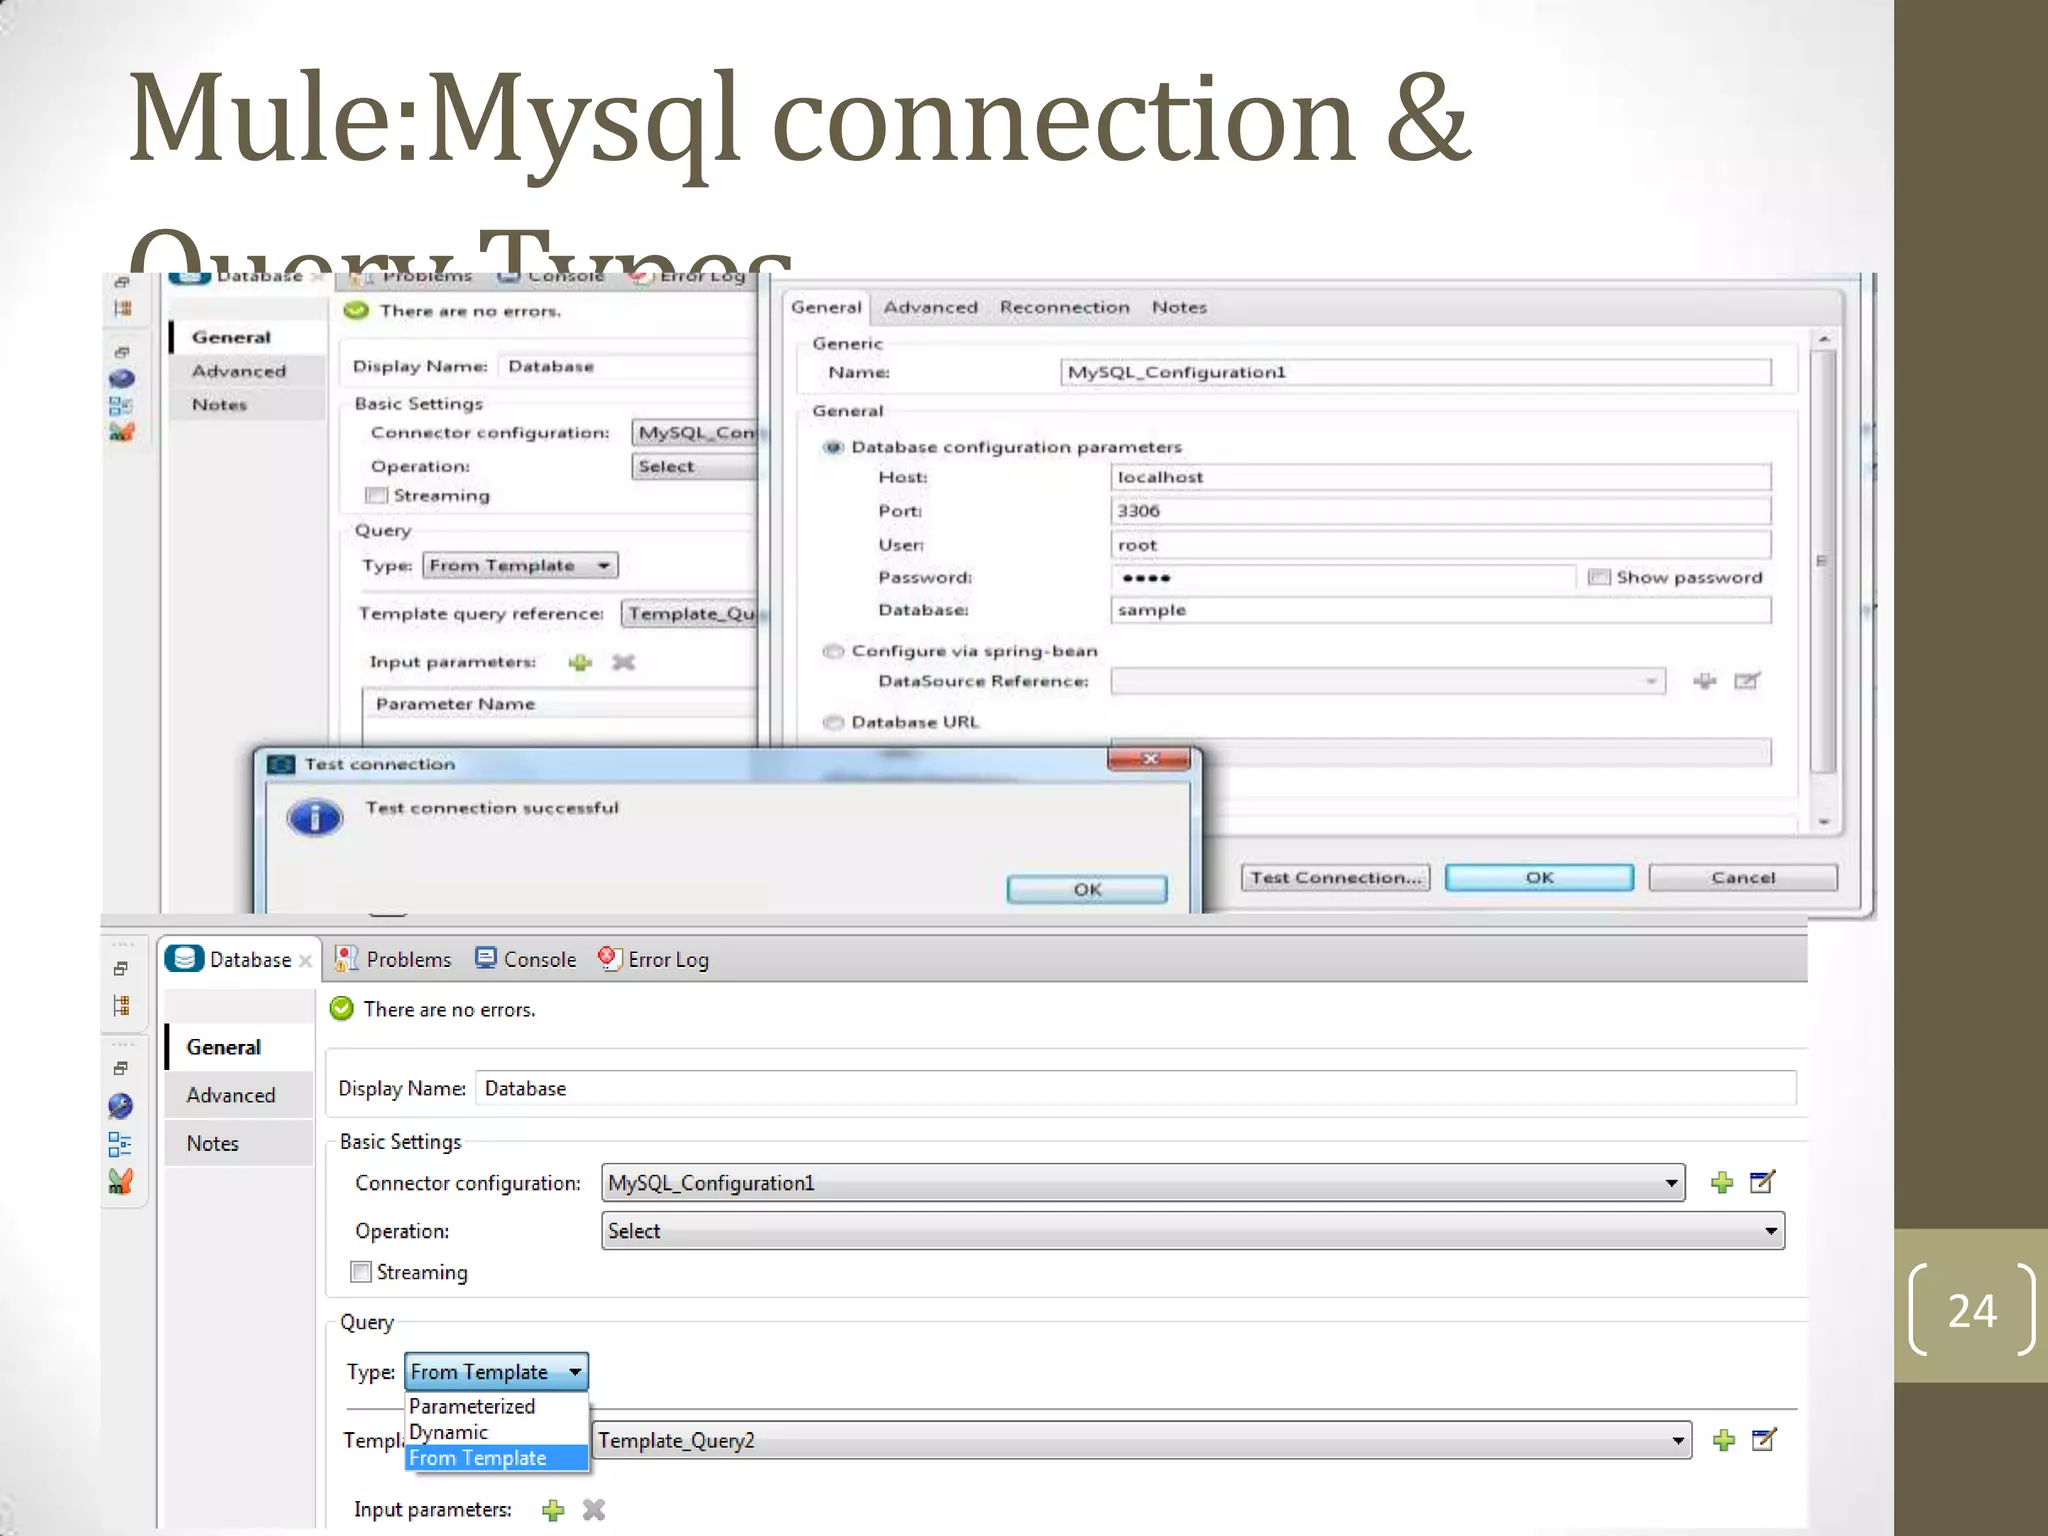Viewport: 2048px width, 1536px height.
Task: Click the Port field containing 3306
Action: point(1440,511)
